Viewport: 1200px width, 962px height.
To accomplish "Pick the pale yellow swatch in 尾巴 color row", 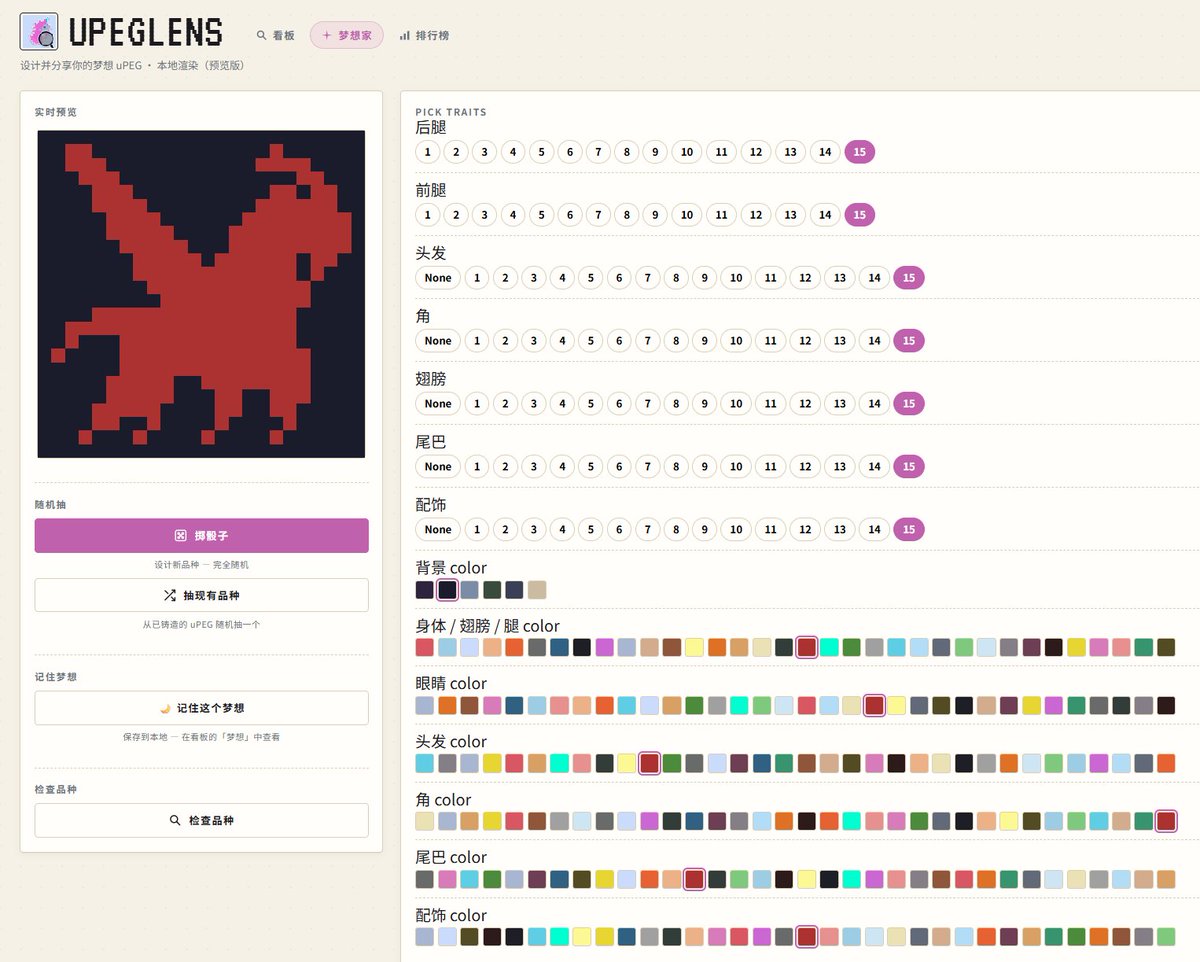I will 806,879.
